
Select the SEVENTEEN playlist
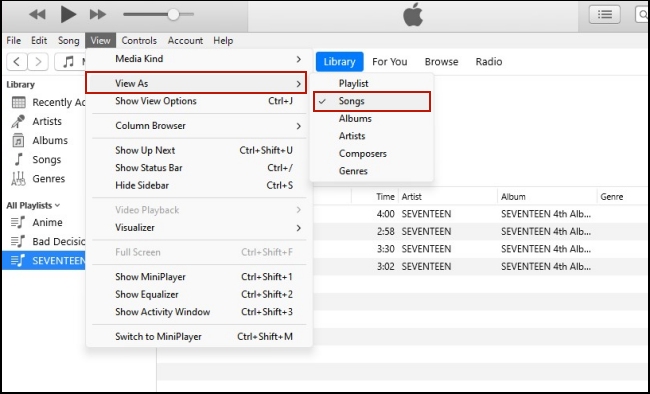(x=44, y=261)
